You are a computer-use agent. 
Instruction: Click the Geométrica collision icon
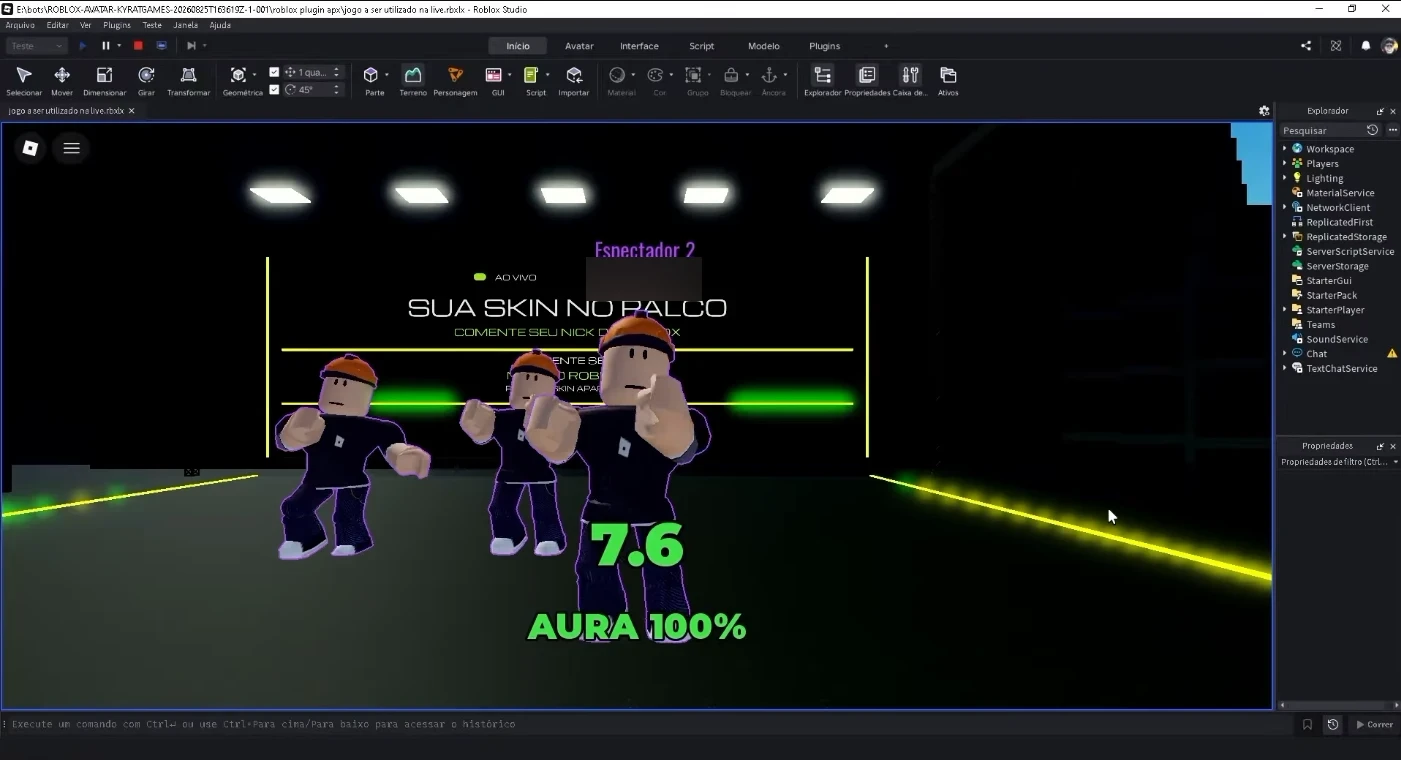(x=238, y=75)
